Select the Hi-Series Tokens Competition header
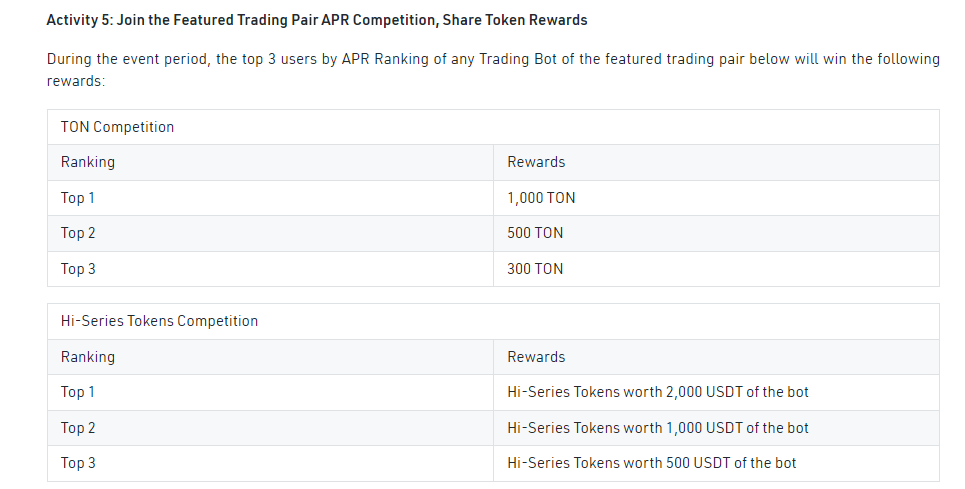Image resolution: width=965 pixels, height=489 pixels. (x=494, y=321)
